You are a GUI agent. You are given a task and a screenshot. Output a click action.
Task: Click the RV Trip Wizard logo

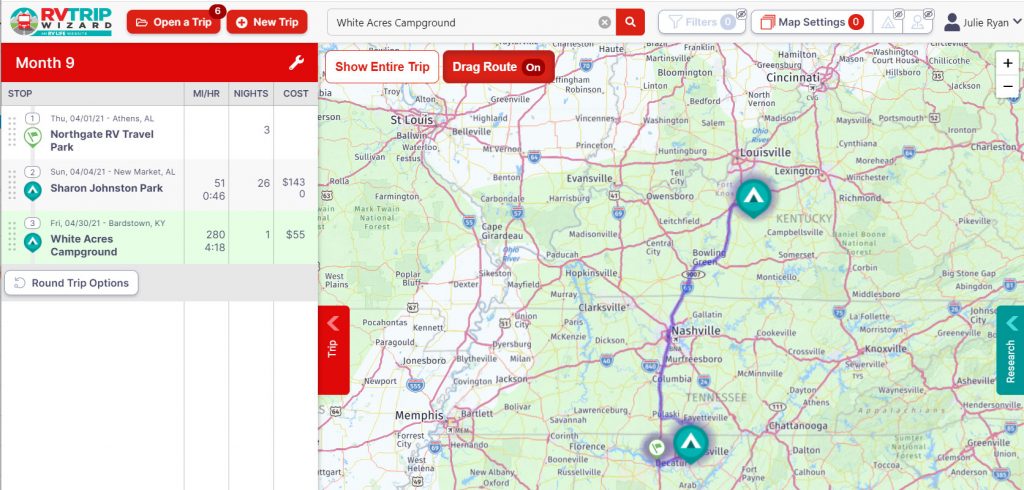[x=61, y=22]
